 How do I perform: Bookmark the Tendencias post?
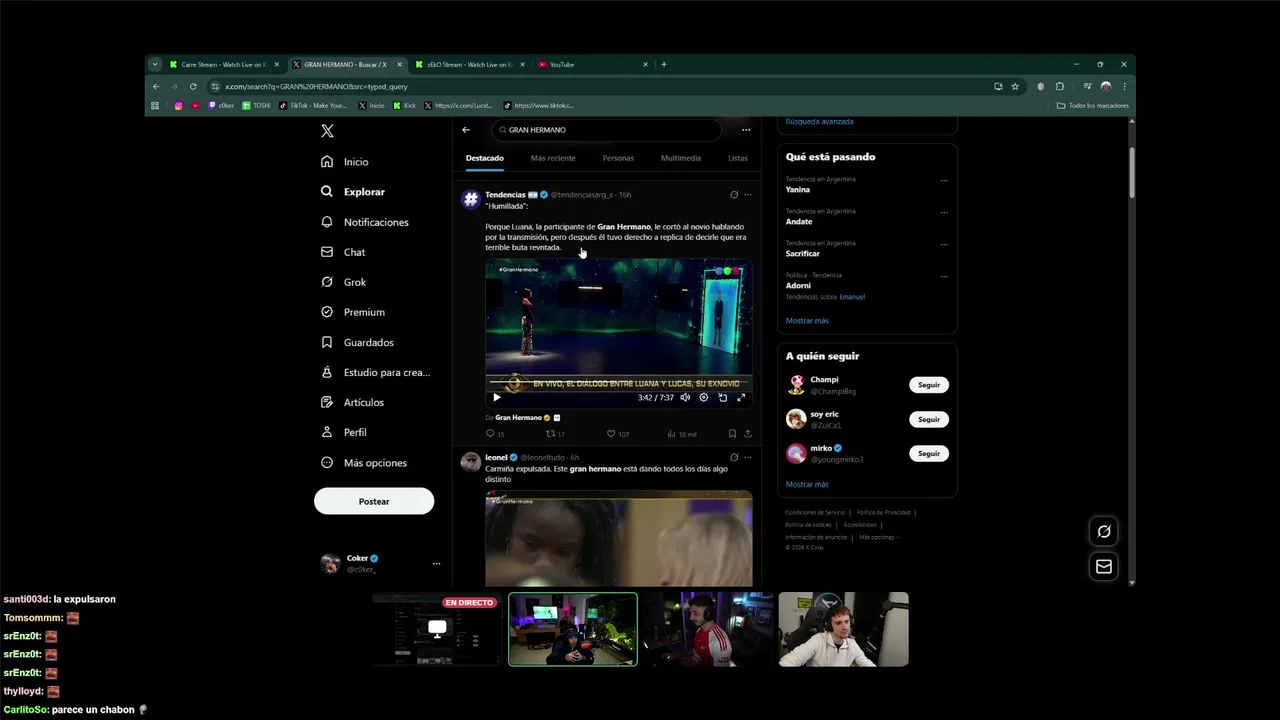point(732,434)
